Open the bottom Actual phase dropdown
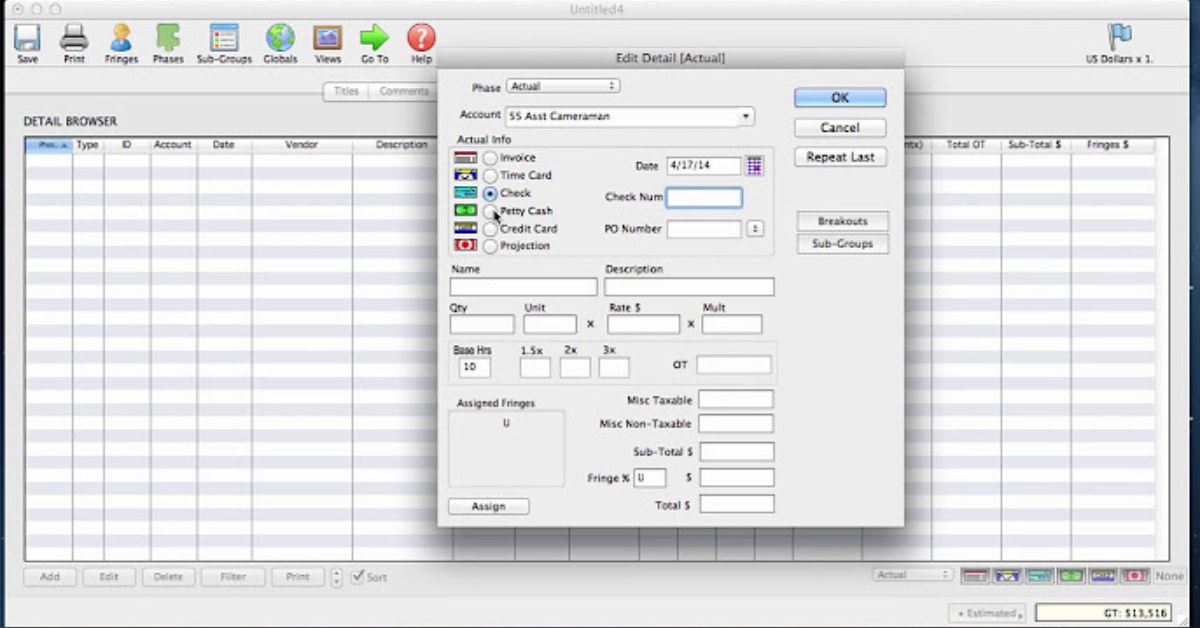This screenshot has height=628, width=1200. click(x=914, y=575)
